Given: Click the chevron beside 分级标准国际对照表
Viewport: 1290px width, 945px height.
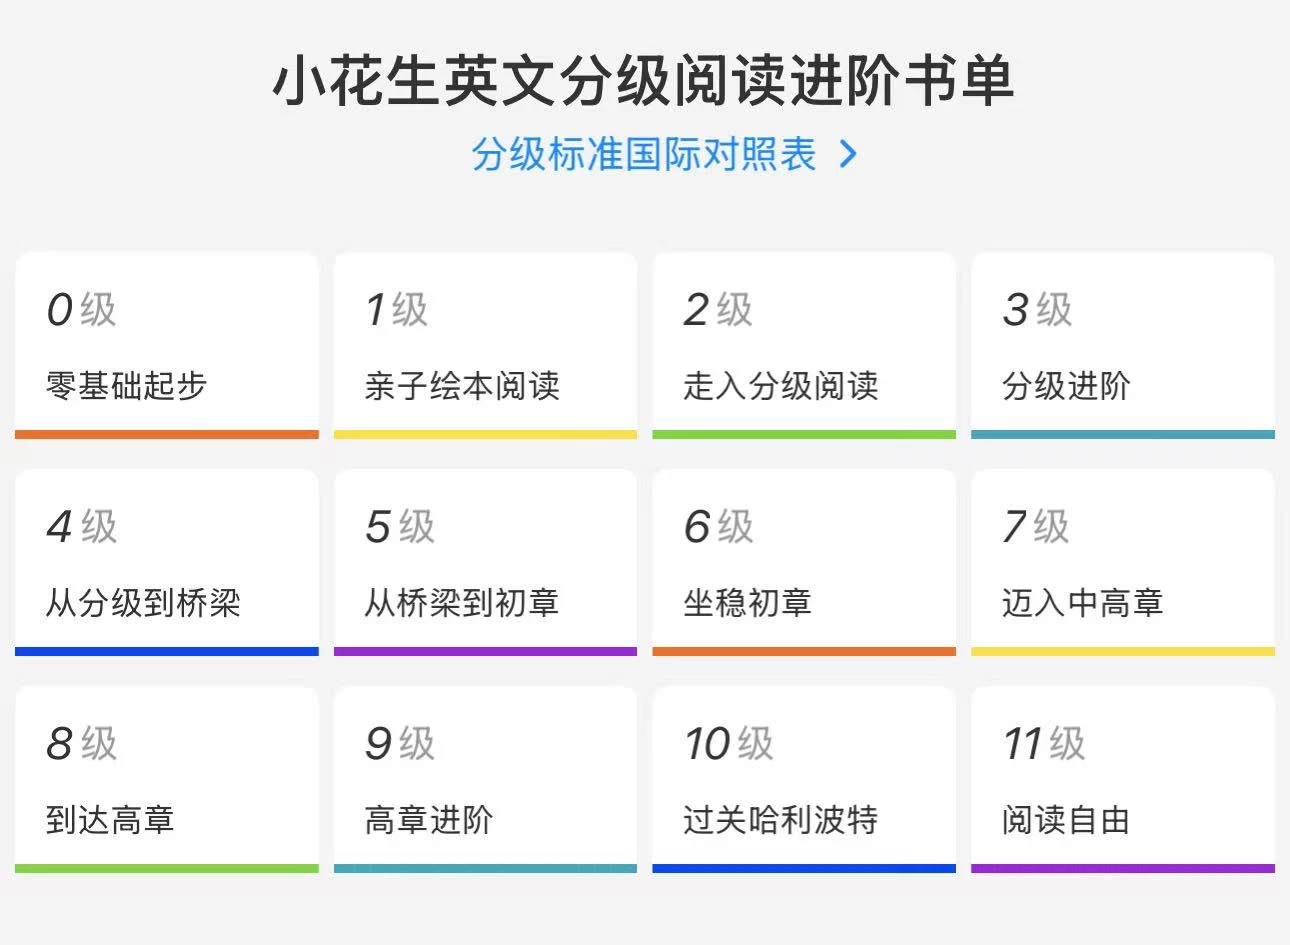Looking at the screenshot, I should 849,155.
